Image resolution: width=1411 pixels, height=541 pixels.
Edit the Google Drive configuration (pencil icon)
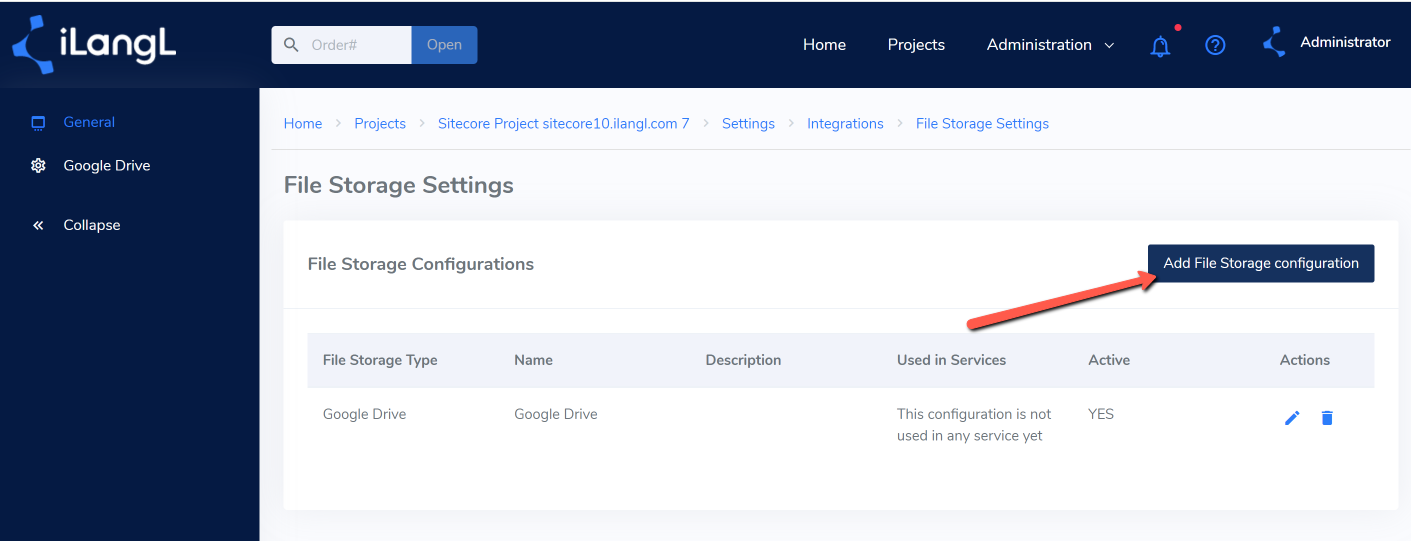pyautogui.click(x=1292, y=418)
